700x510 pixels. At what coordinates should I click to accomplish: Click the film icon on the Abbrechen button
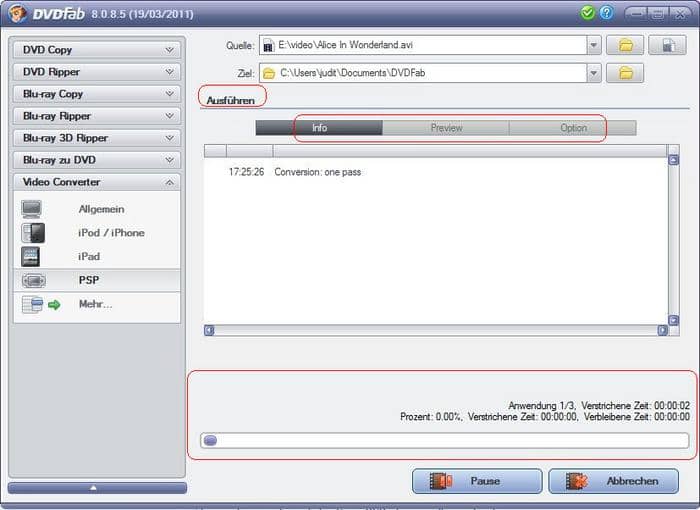[x=577, y=481]
